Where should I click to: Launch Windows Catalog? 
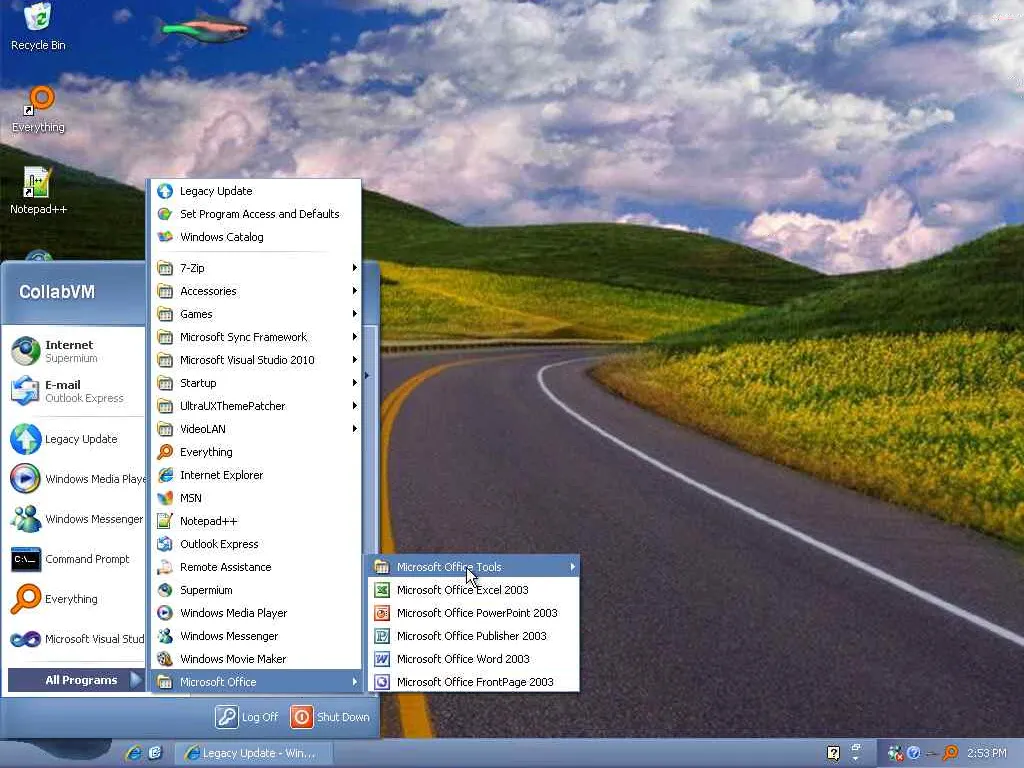[x=256, y=236]
